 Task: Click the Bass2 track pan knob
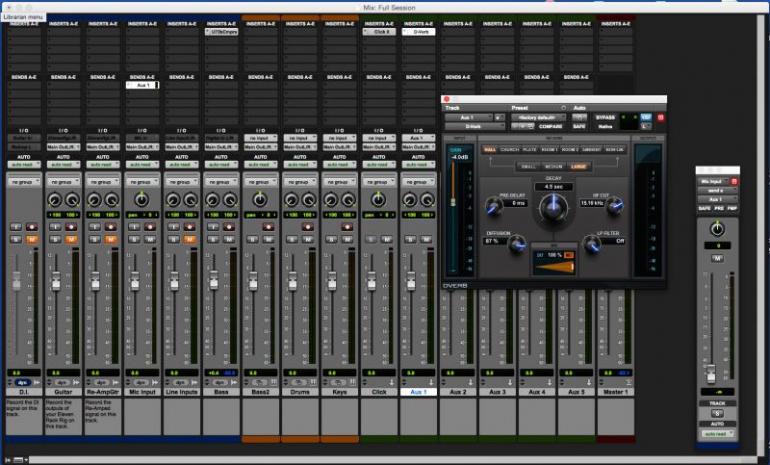point(260,200)
